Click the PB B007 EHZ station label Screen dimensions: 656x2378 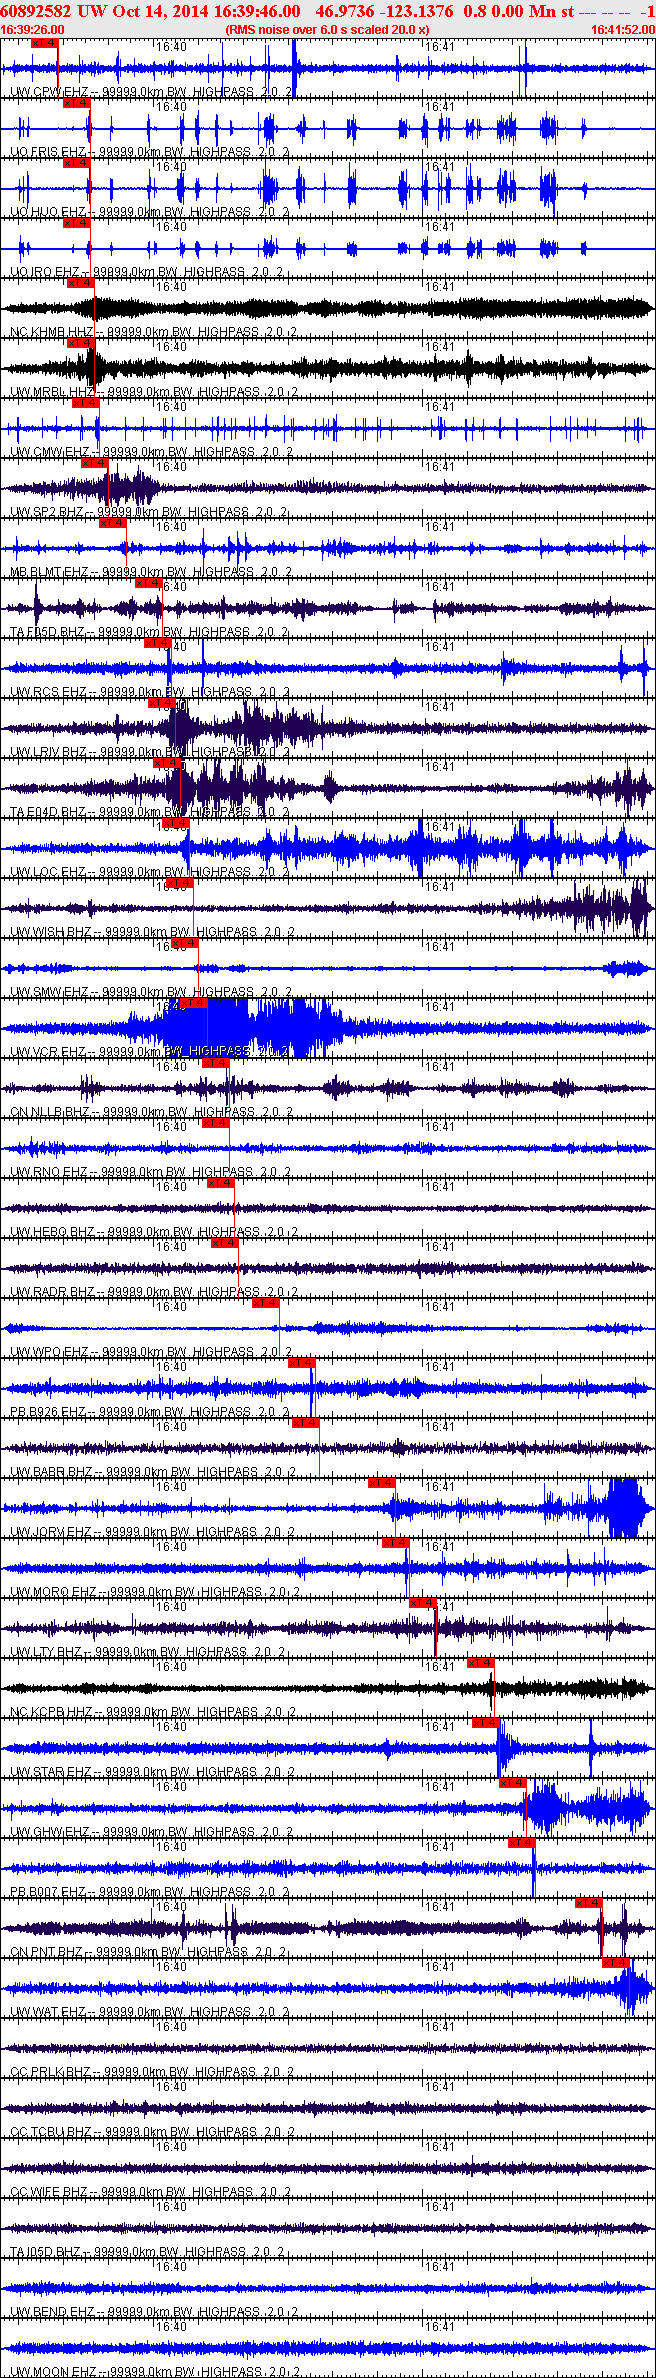48,1892
